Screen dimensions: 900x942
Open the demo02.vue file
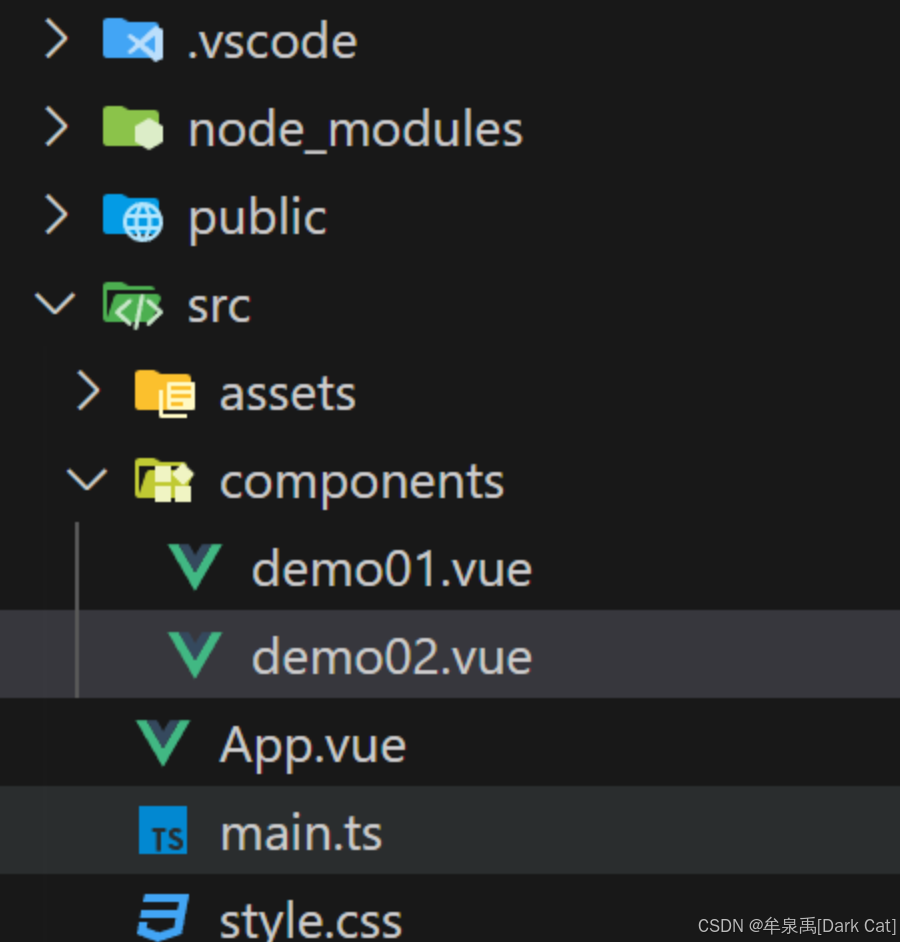pyautogui.click(x=392, y=656)
